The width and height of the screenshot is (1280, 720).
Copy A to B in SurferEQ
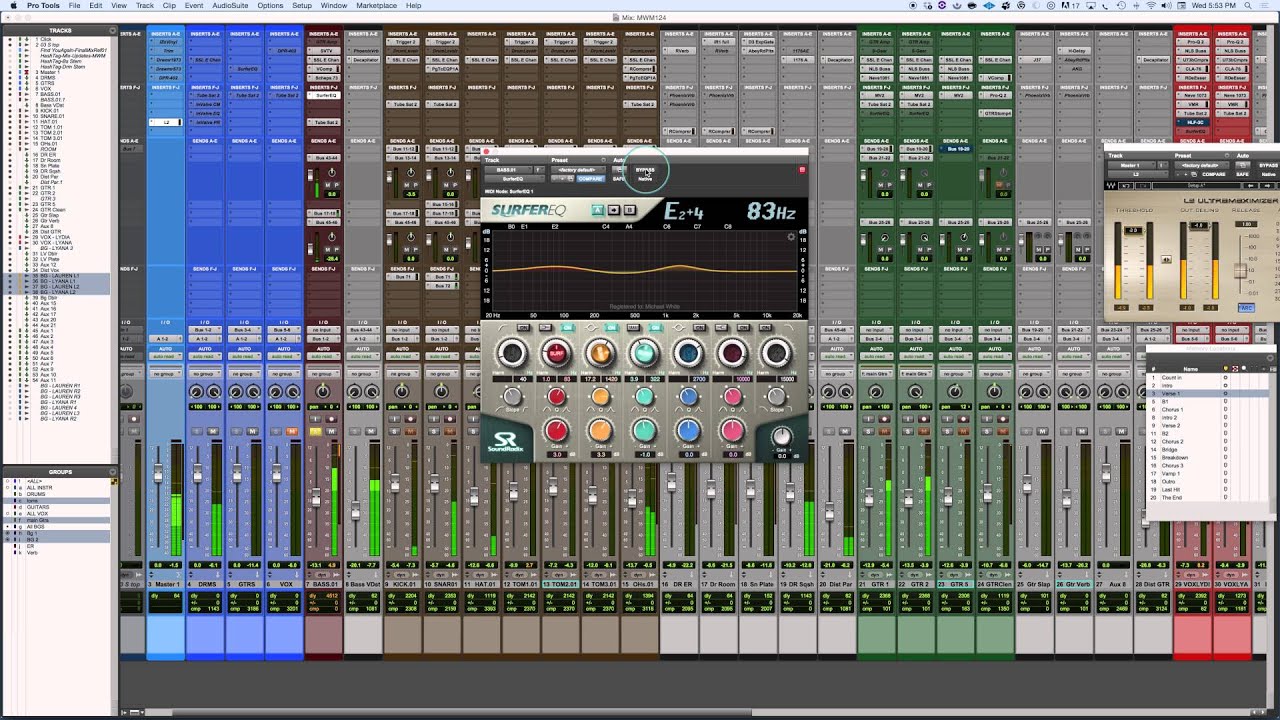click(x=614, y=210)
